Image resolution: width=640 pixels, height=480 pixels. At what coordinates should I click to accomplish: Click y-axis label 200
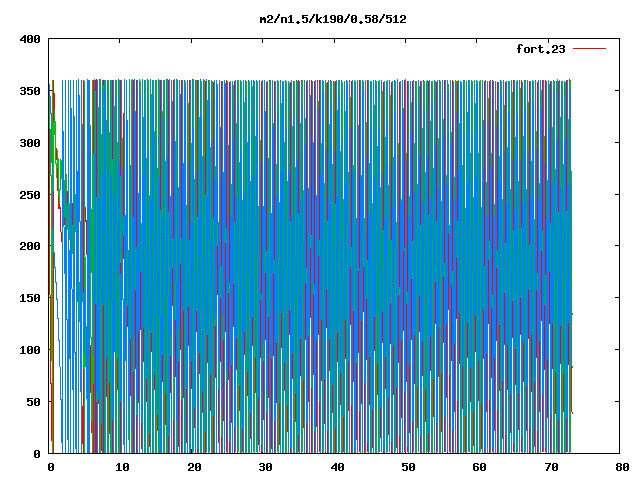click(30, 246)
